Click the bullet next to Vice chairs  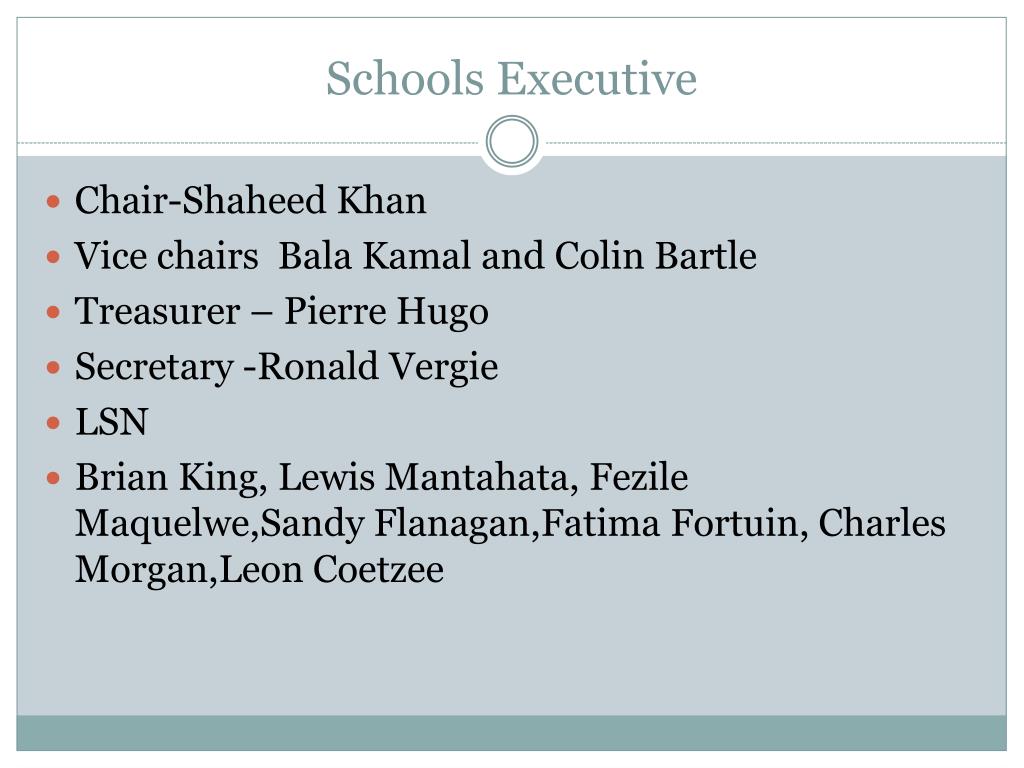click(x=54, y=257)
